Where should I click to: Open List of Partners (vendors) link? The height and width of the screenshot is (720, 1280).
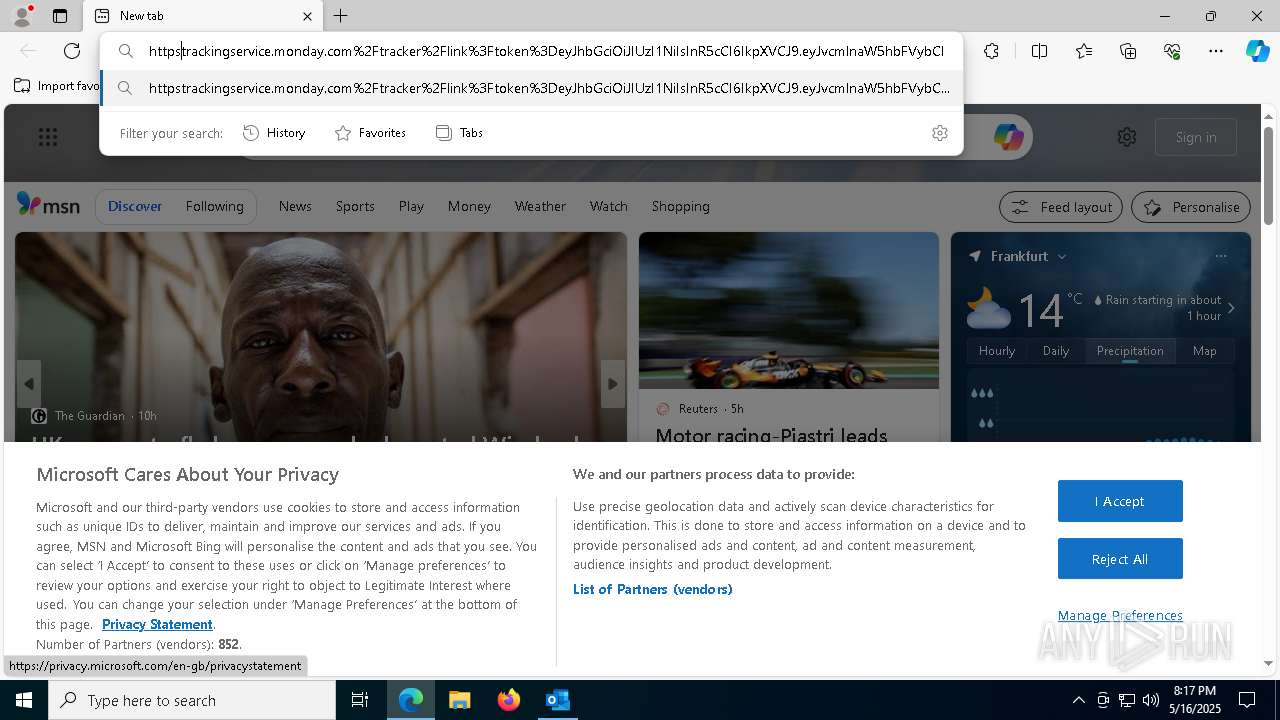653,589
